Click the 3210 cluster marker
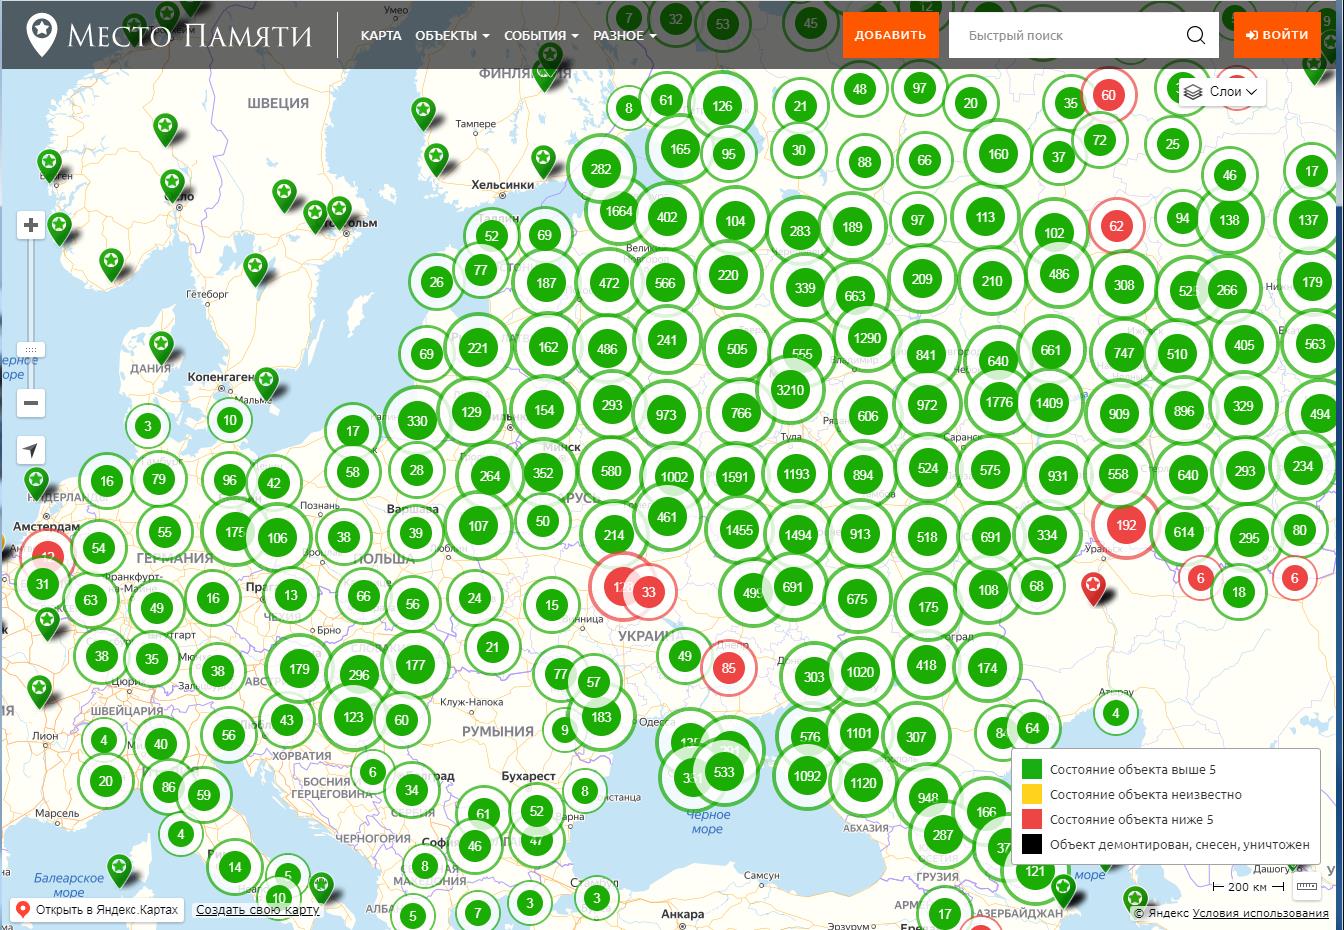The image size is (1344, 930). point(789,390)
